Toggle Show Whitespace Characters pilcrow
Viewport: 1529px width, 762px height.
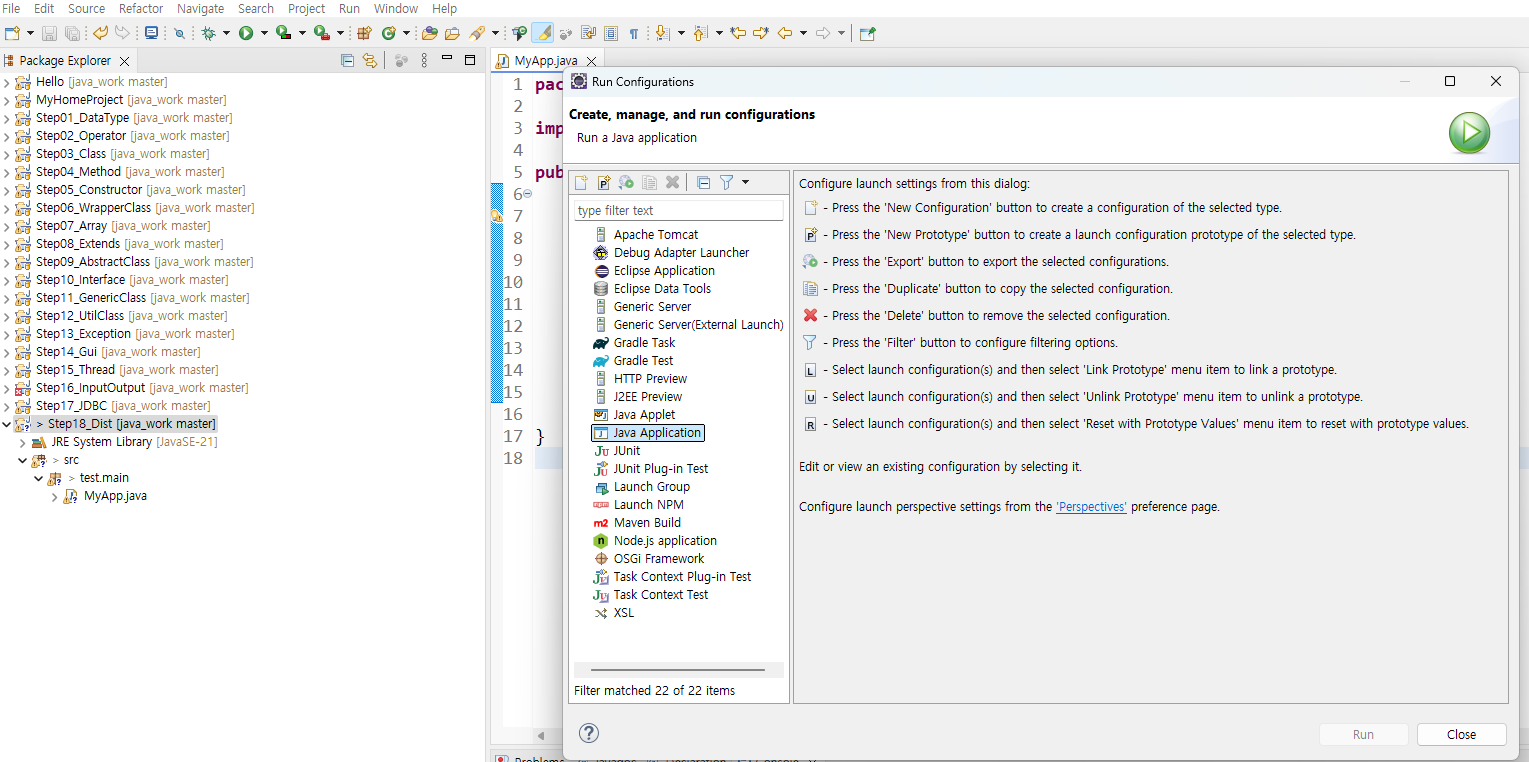point(633,33)
